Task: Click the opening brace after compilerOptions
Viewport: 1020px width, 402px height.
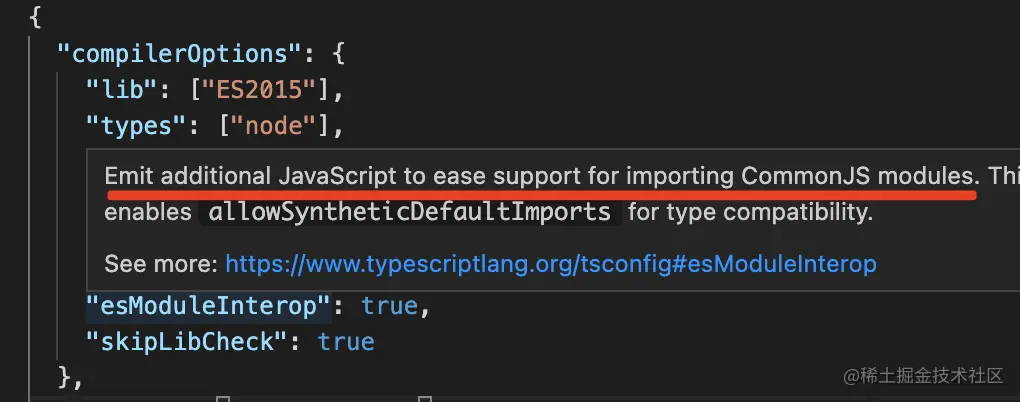Action: point(338,53)
